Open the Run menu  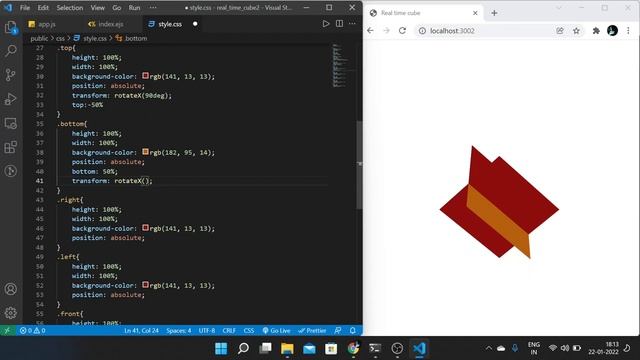[134, 8]
